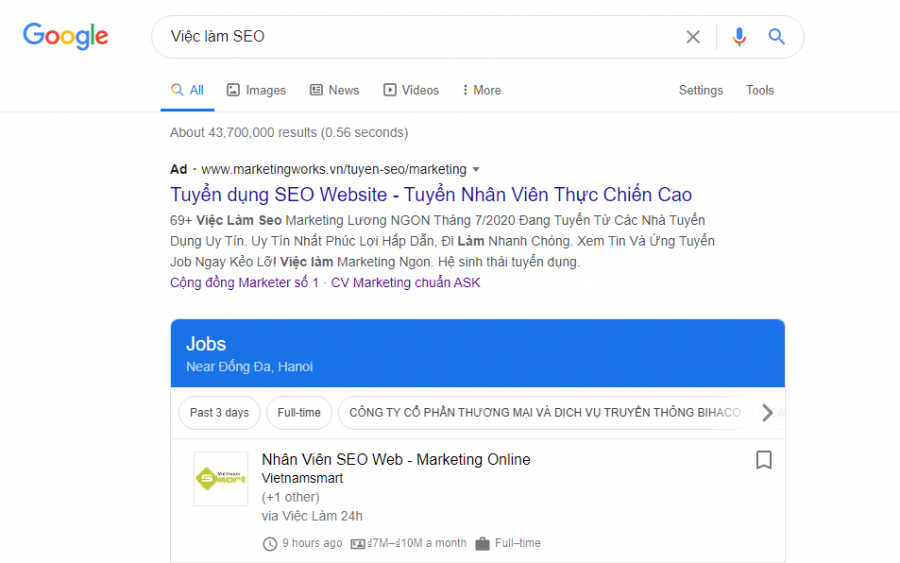Apply the Past 3 days filter chip
This screenshot has height=563, width=900.
click(x=219, y=413)
